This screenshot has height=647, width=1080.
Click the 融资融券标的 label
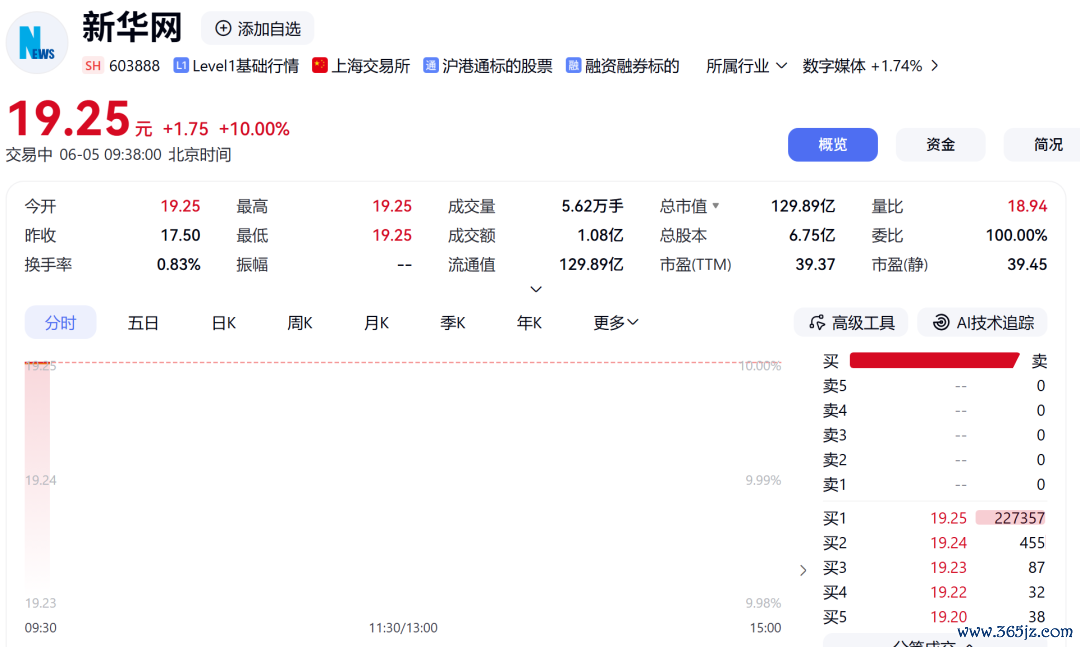632,65
